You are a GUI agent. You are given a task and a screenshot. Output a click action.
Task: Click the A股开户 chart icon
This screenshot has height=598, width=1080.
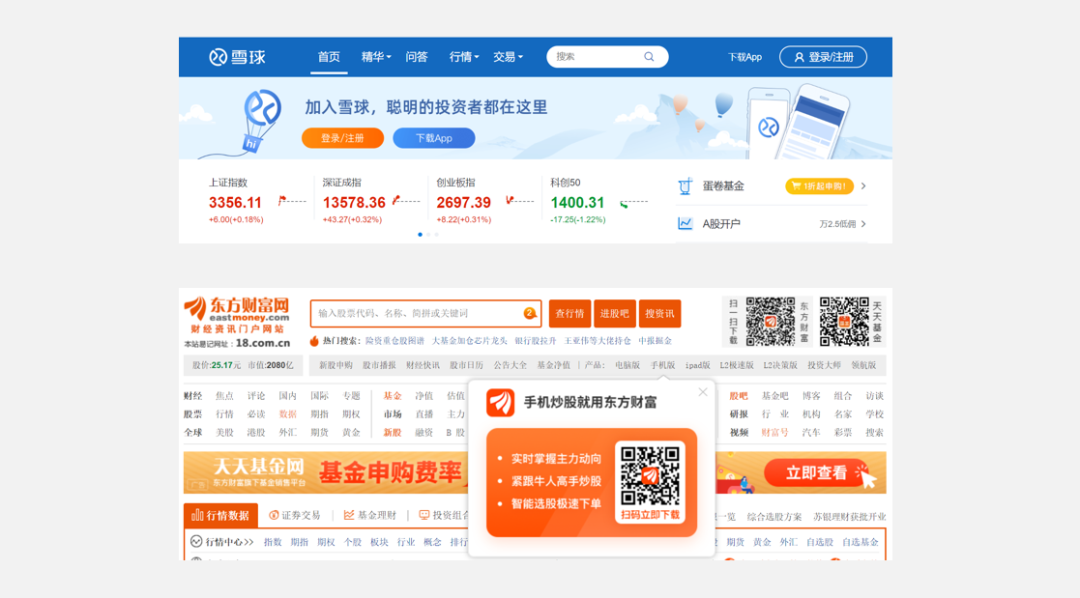[x=684, y=224]
